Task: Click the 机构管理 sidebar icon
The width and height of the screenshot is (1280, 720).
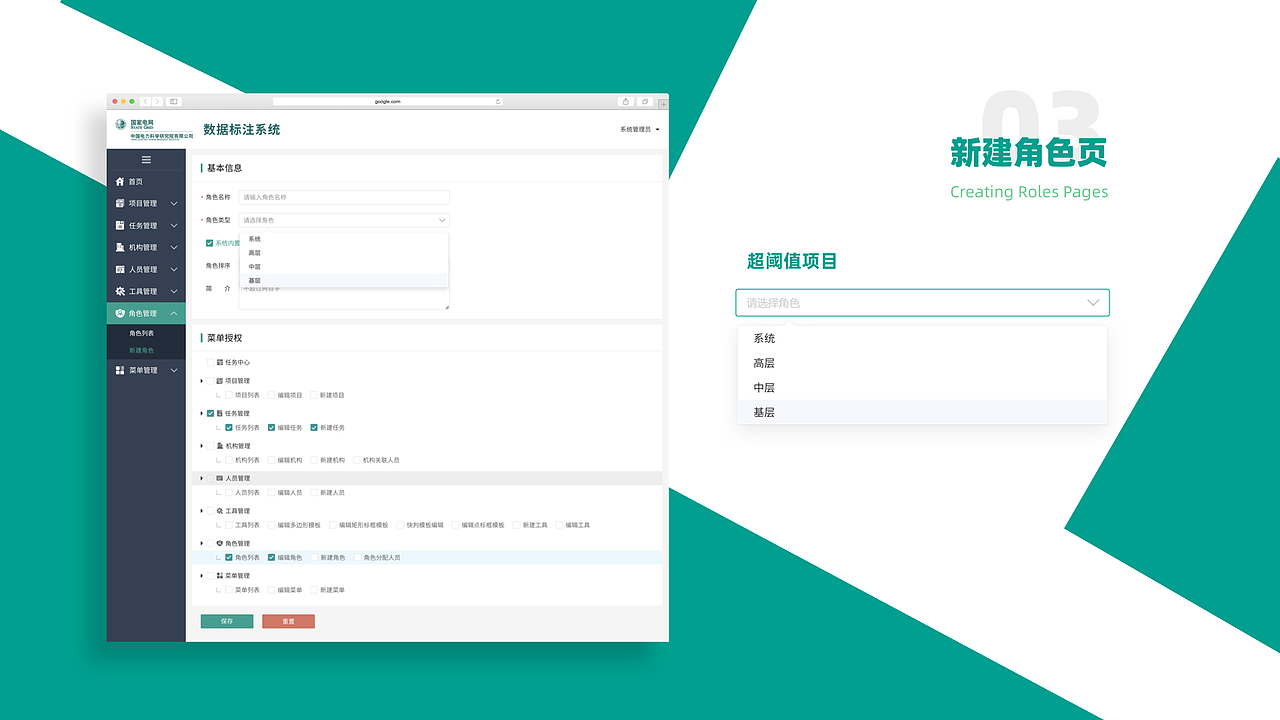Action: pyautogui.click(x=120, y=248)
